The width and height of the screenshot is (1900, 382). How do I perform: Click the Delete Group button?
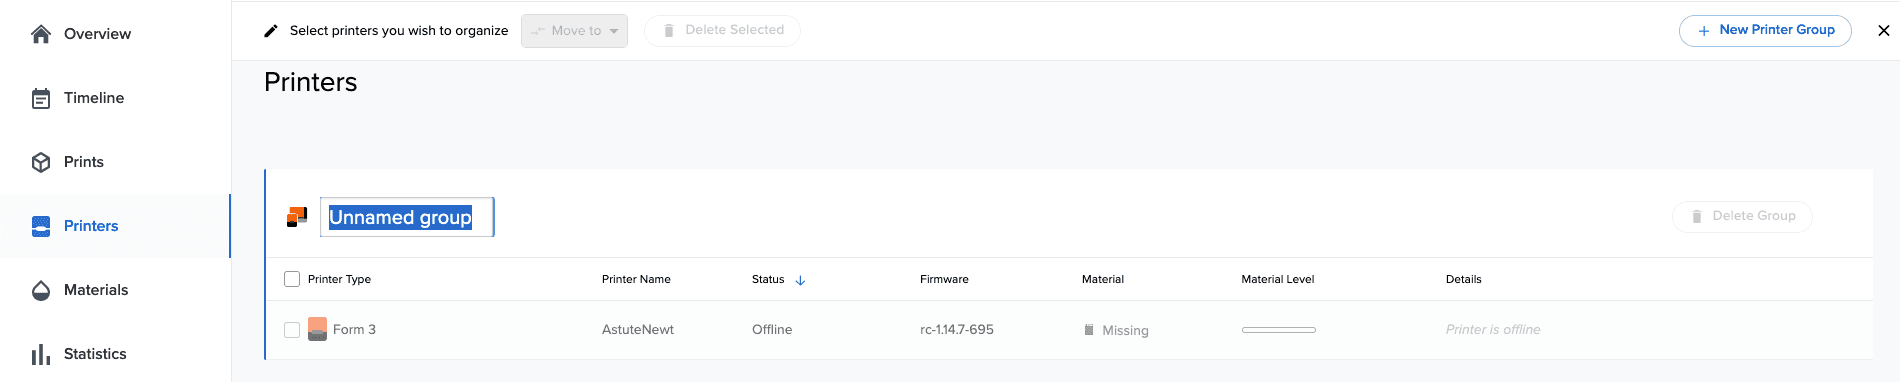tap(1742, 216)
